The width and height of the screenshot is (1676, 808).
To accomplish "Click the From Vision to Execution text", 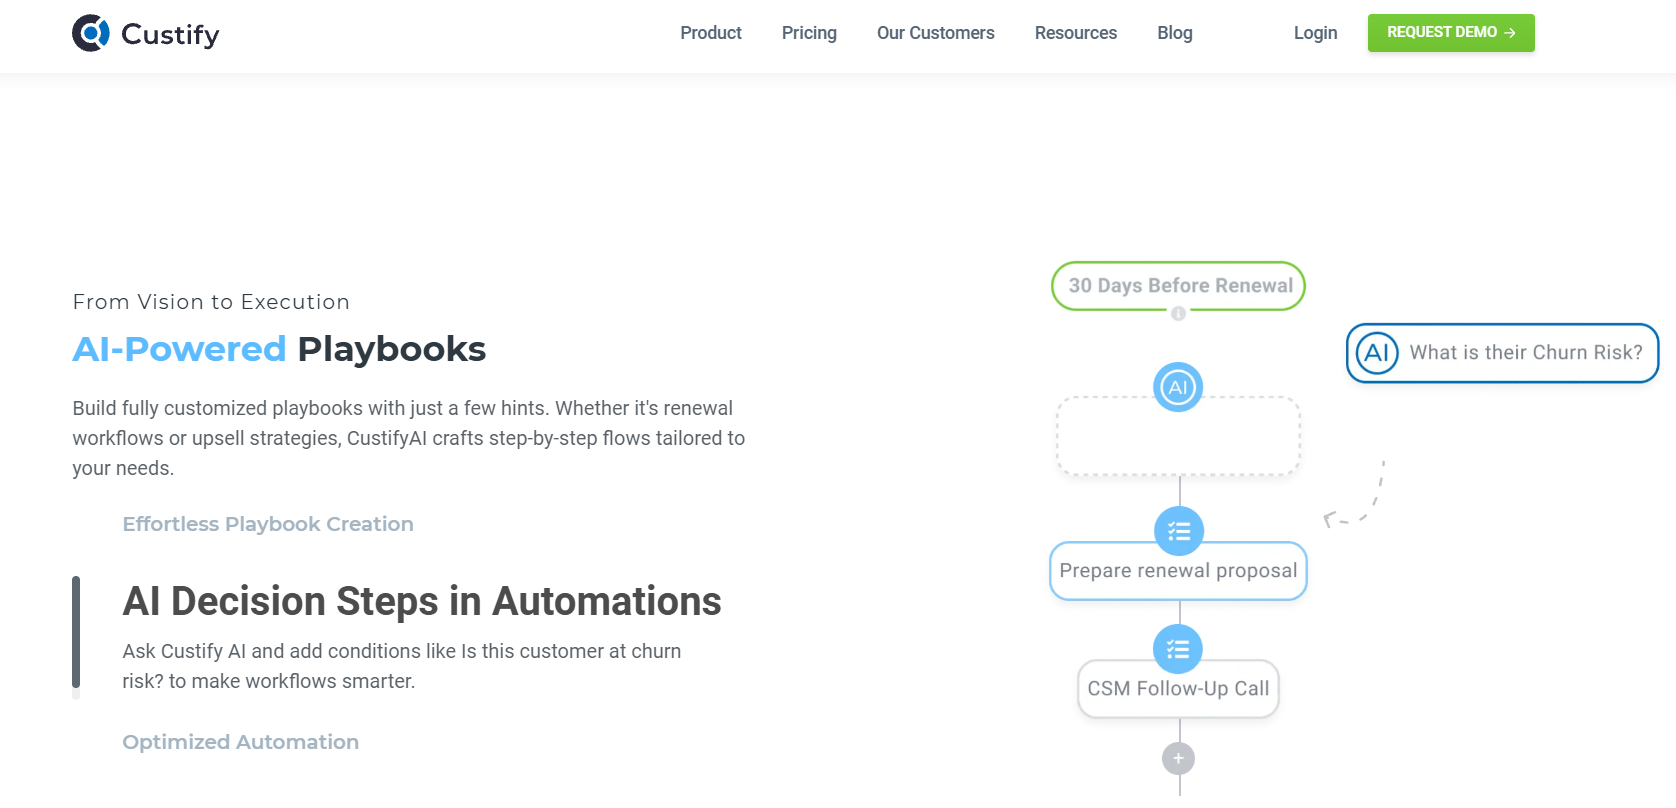I will [211, 302].
